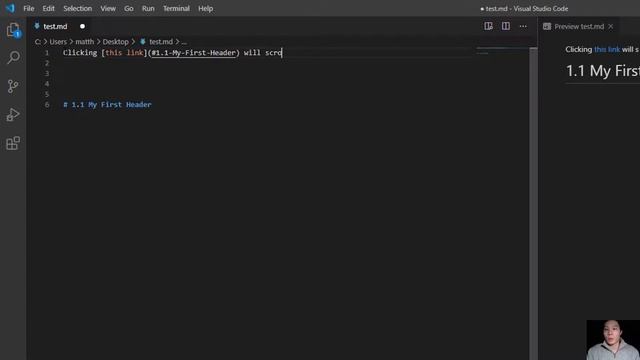Open the View menu

pyautogui.click(x=108, y=8)
